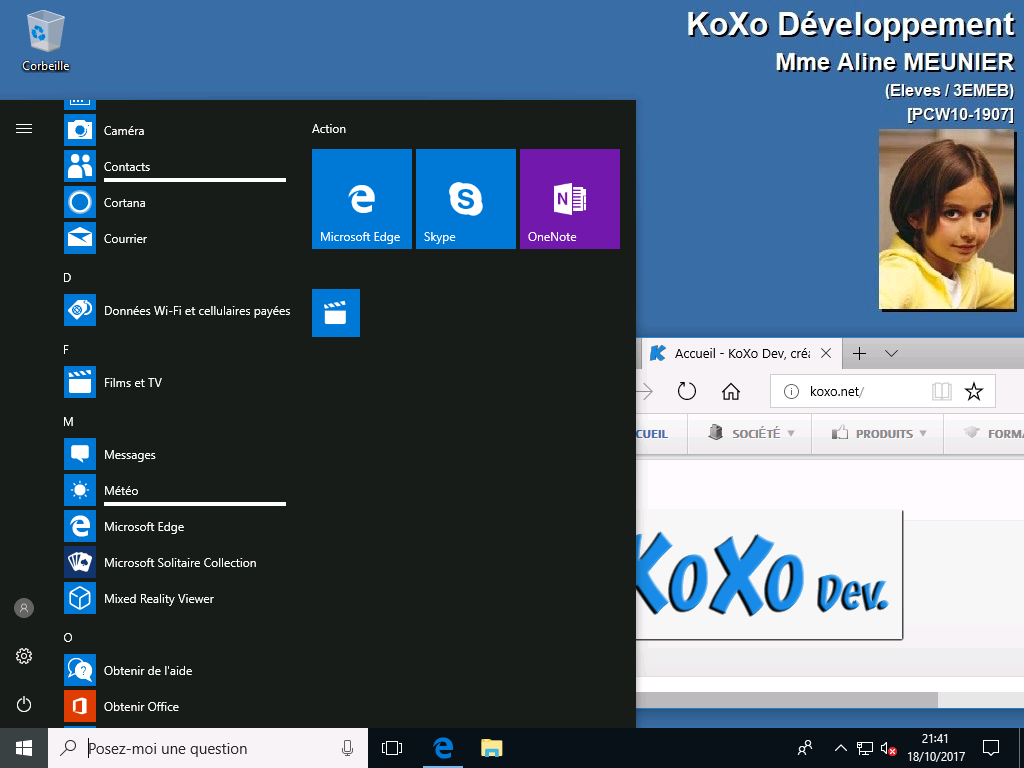This screenshot has height=768, width=1024.
Task: Click the Windows Start button
Action: (24, 748)
